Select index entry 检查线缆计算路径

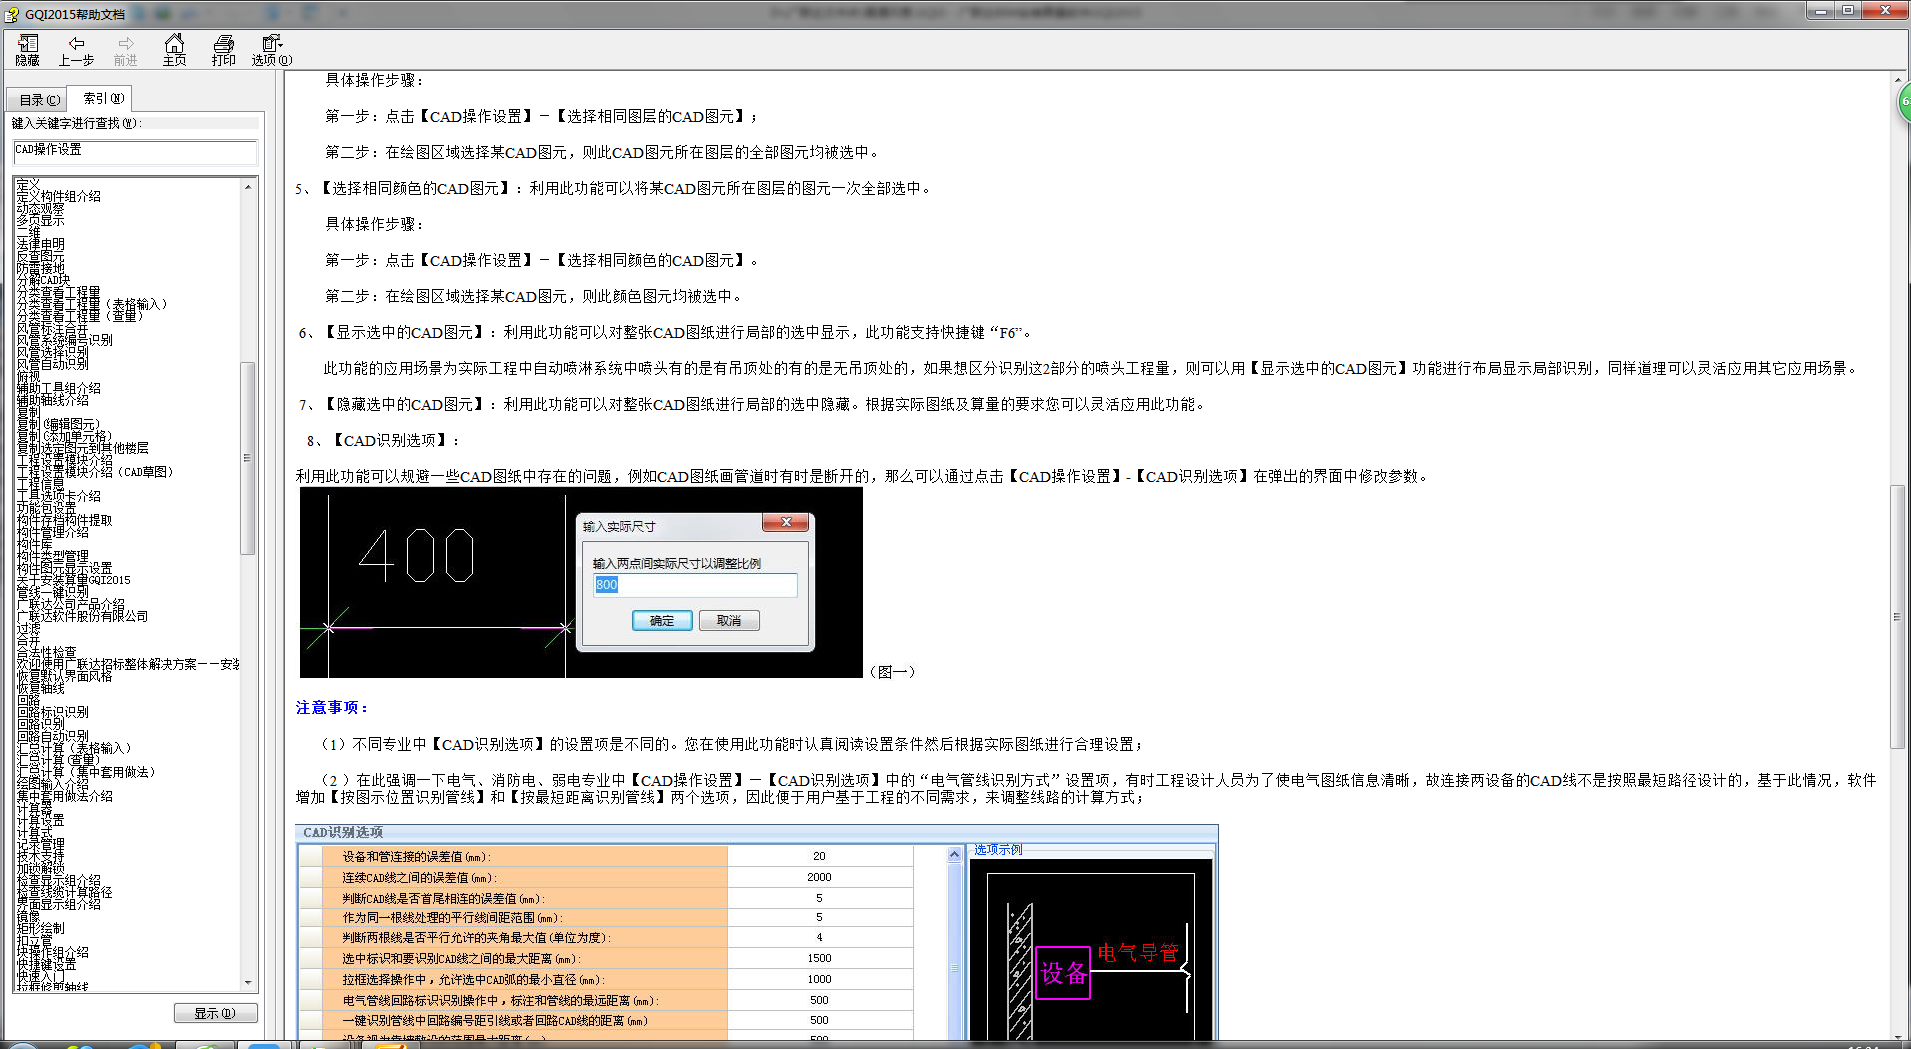coord(64,892)
